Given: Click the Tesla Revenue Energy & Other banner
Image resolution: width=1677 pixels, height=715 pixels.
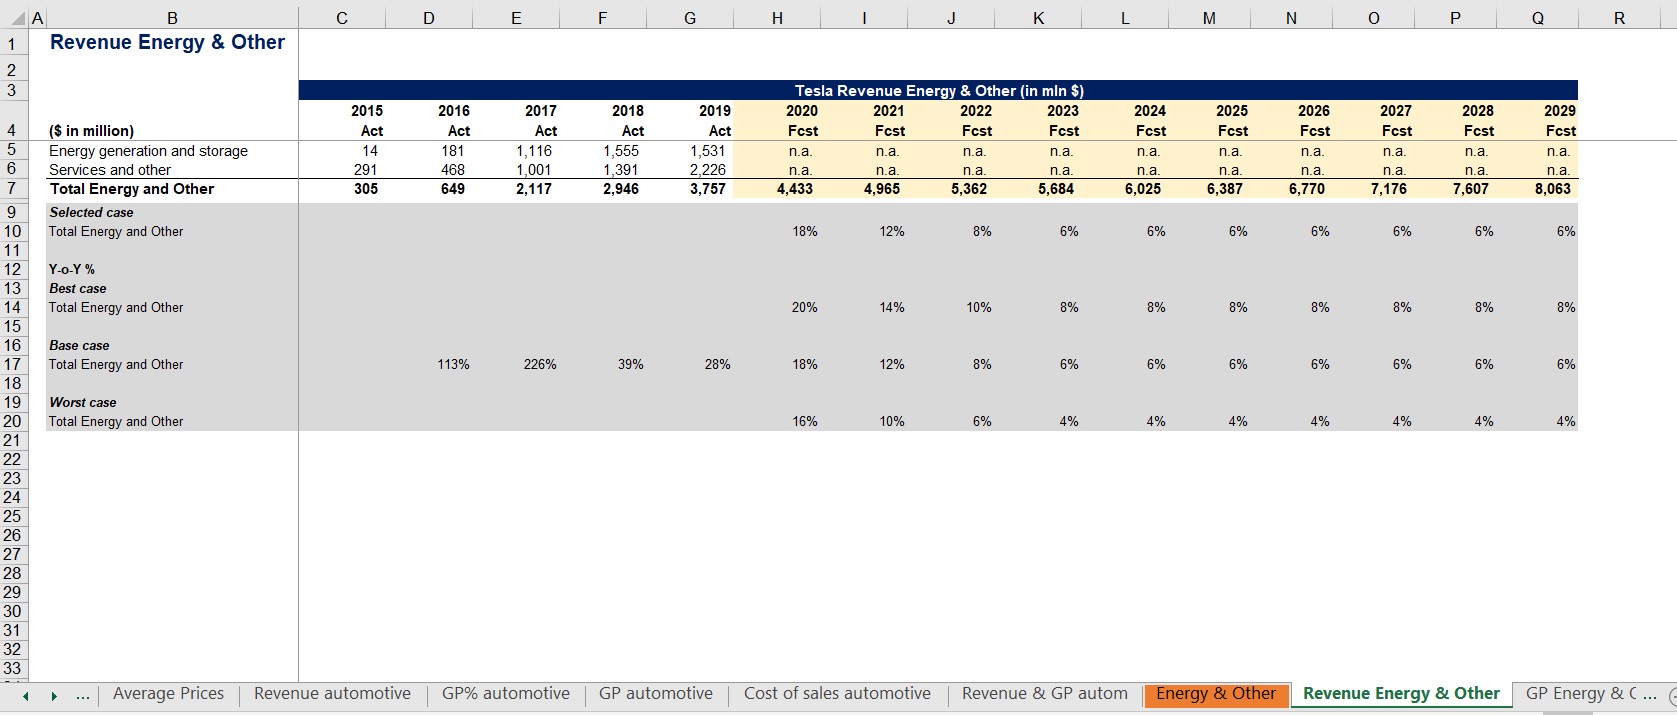Looking at the screenshot, I should pyautogui.click(x=938, y=90).
